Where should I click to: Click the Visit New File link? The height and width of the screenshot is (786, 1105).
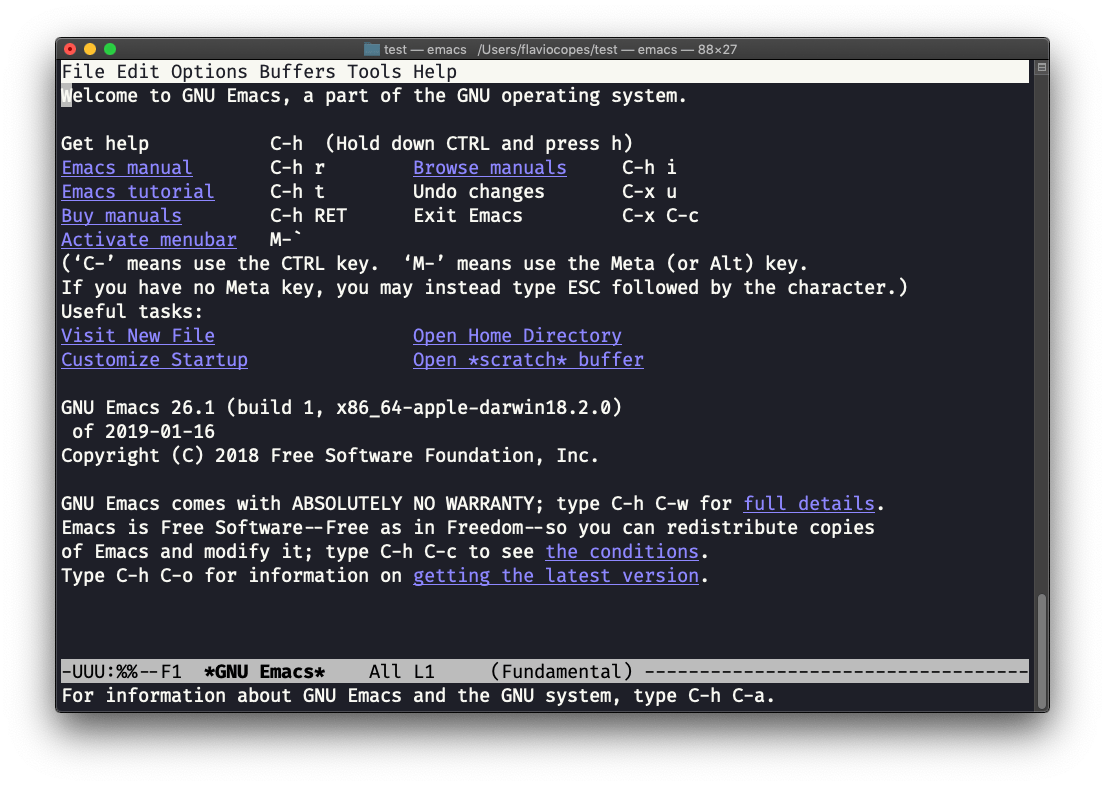138,336
